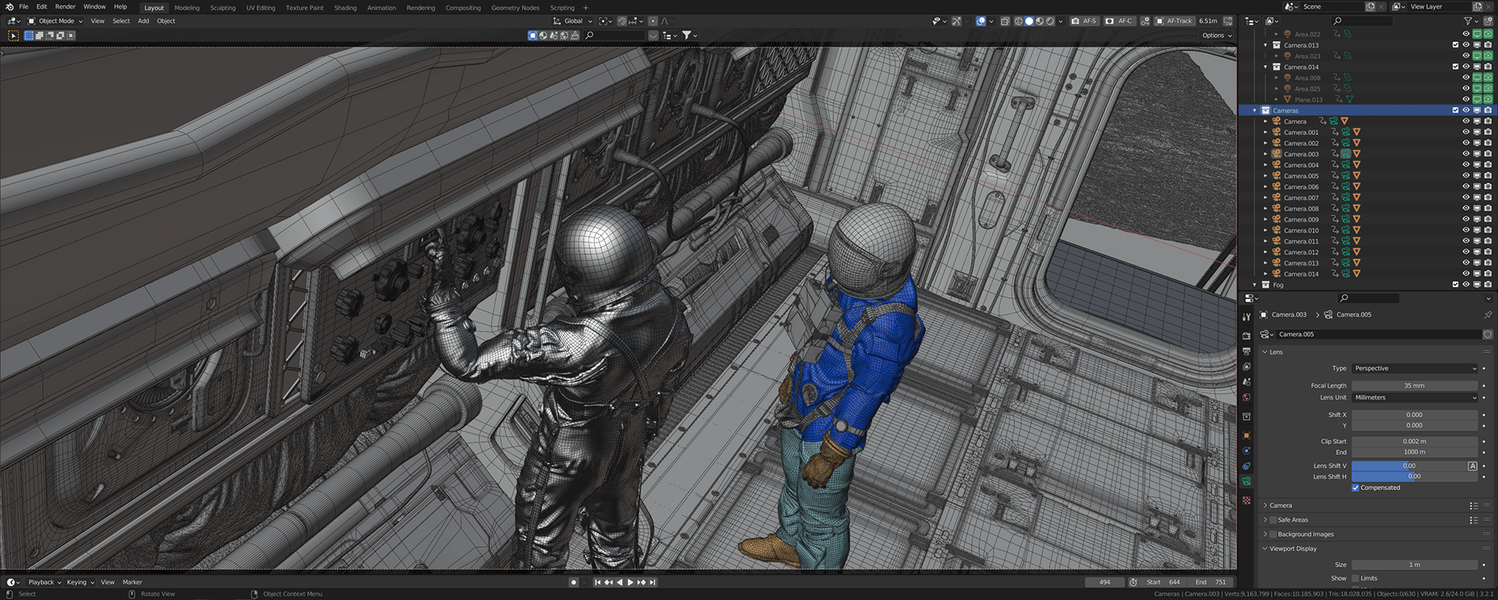Select the Render properties tab icon
The height and width of the screenshot is (600, 1498).
point(1246,336)
